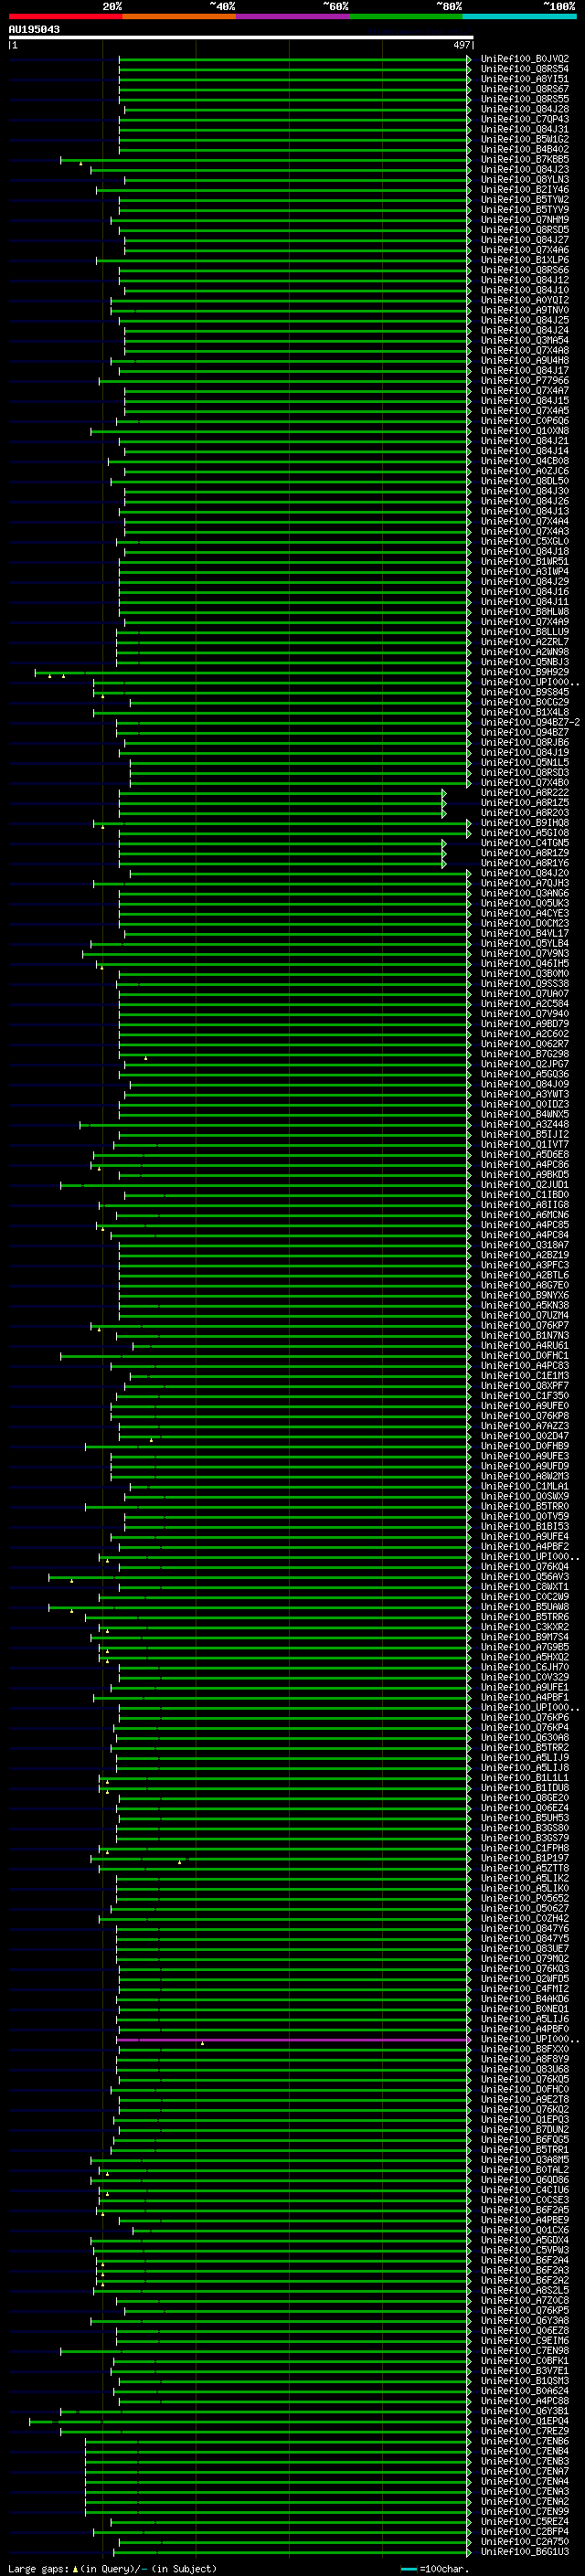Select hit label UniRef100_A8R222

525,793
